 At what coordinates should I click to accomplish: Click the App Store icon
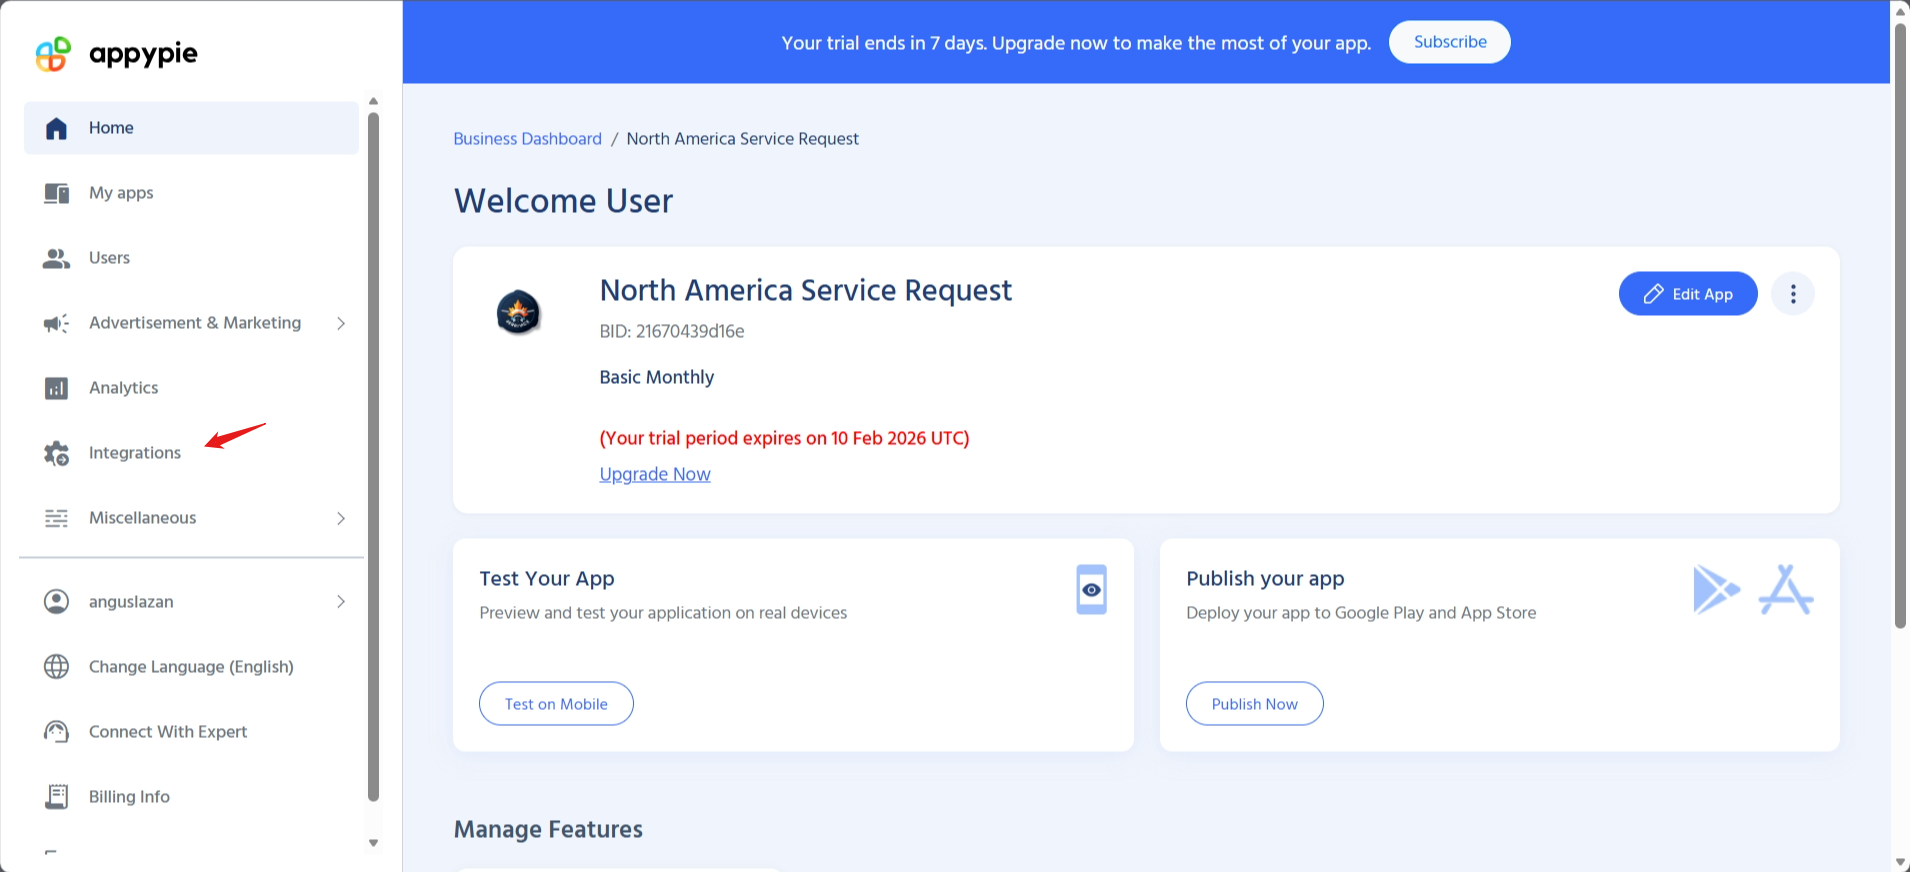click(x=1786, y=589)
